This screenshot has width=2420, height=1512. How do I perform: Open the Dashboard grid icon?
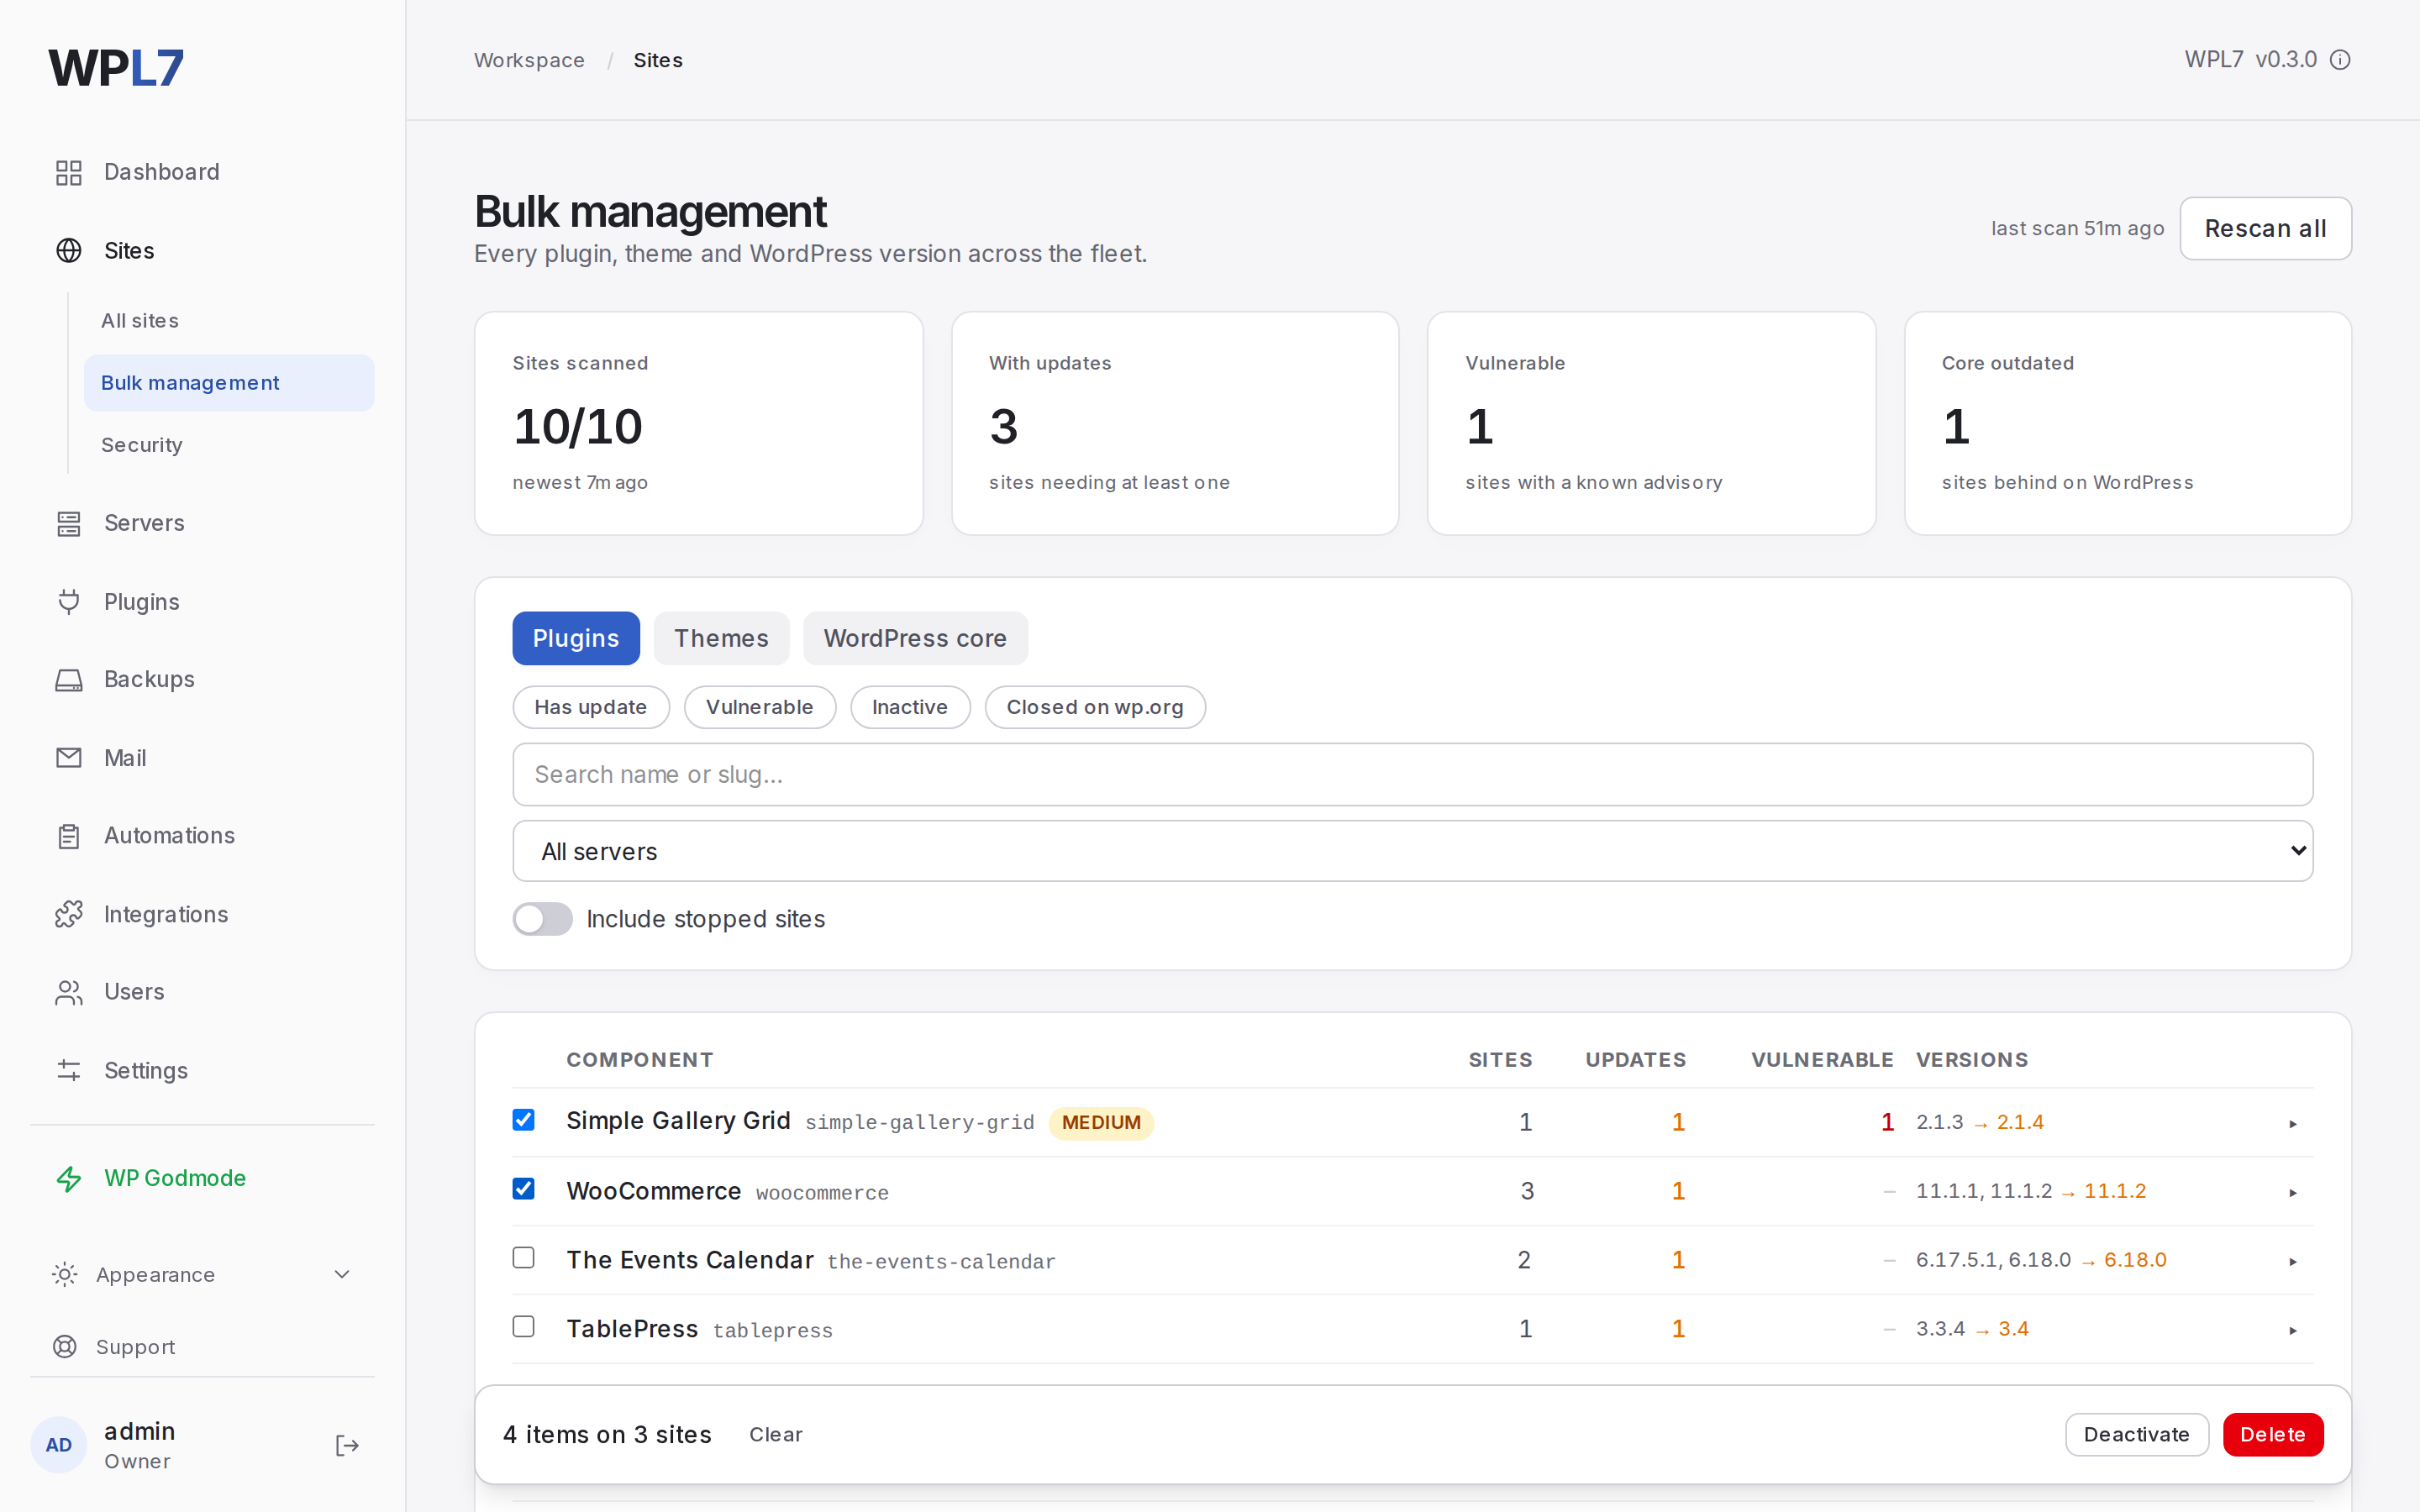pos(68,172)
